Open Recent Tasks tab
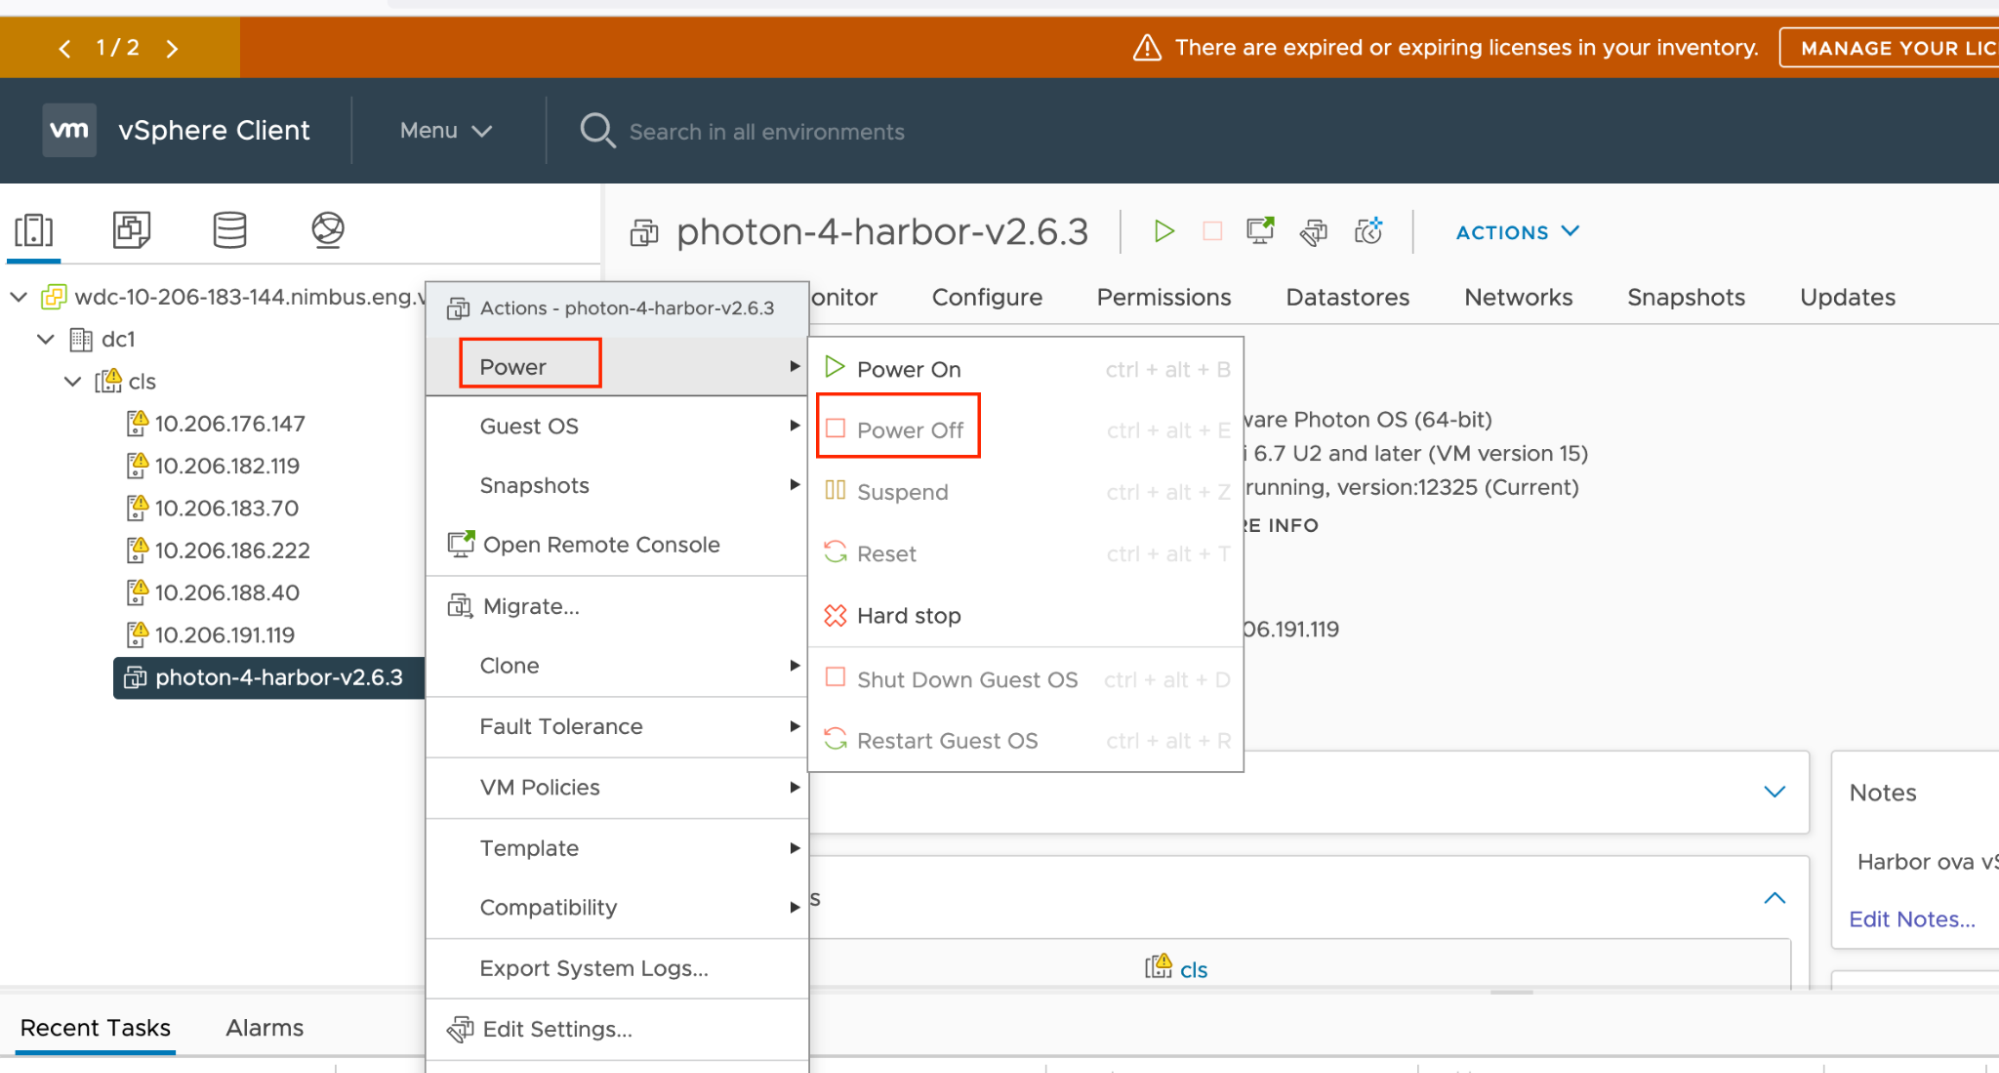Image resolution: width=1999 pixels, height=1073 pixels. pos(95,1028)
